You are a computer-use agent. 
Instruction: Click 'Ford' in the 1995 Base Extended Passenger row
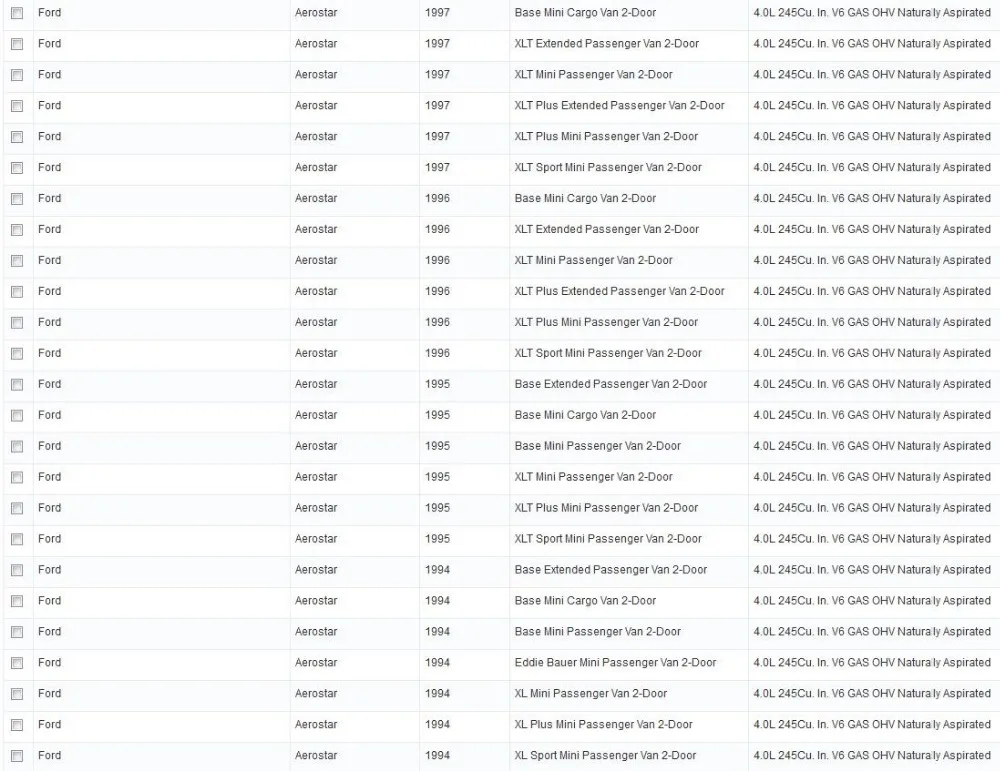click(x=50, y=385)
